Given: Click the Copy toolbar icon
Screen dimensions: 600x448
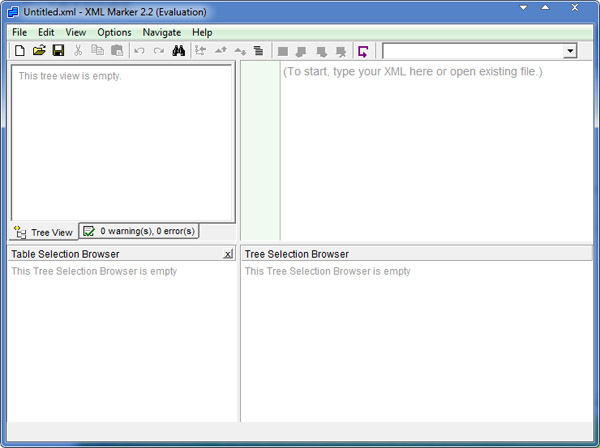Looking at the screenshot, I should (x=98, y=51).
